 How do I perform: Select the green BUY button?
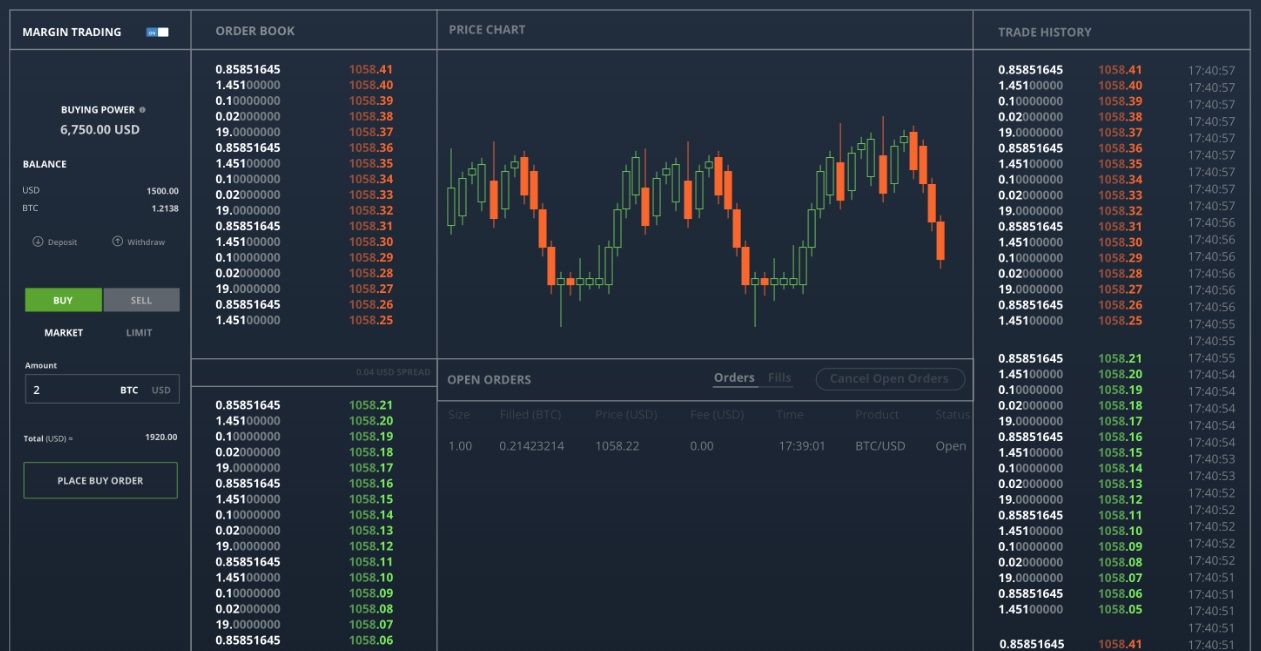(x=63, y=300)
